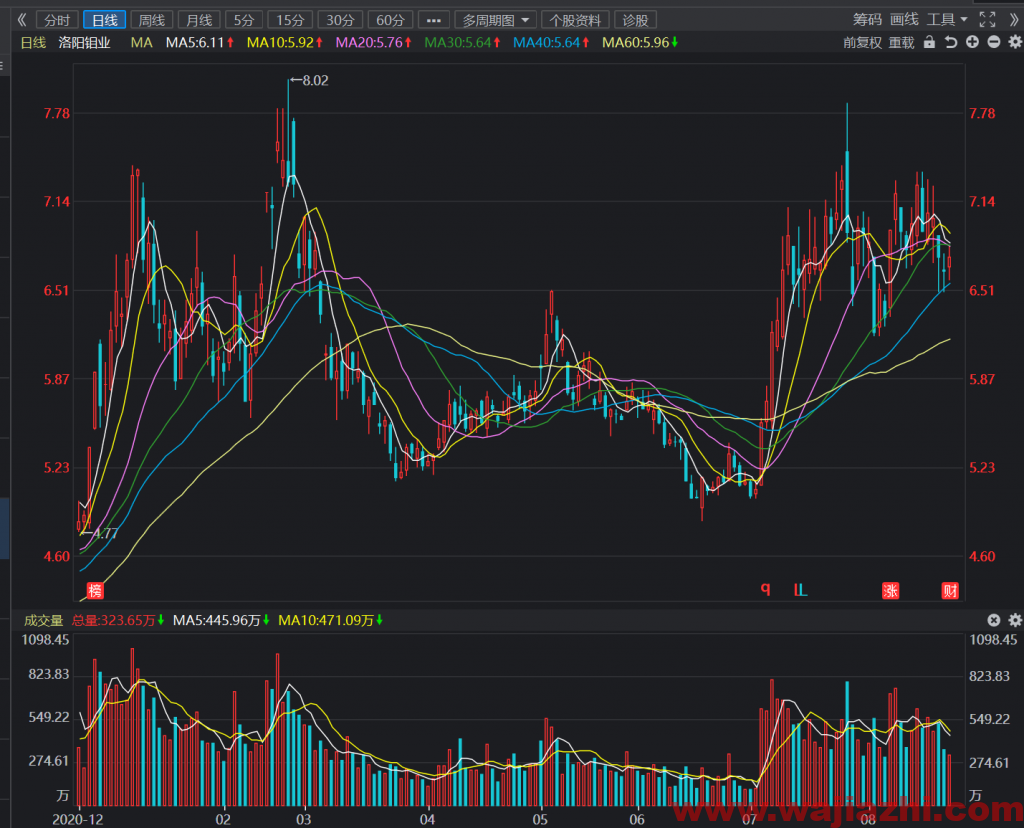Click the 8.02 high price marker
Image resolution: width=1024 pixels, height=828 pixels.
coord(310,80)
